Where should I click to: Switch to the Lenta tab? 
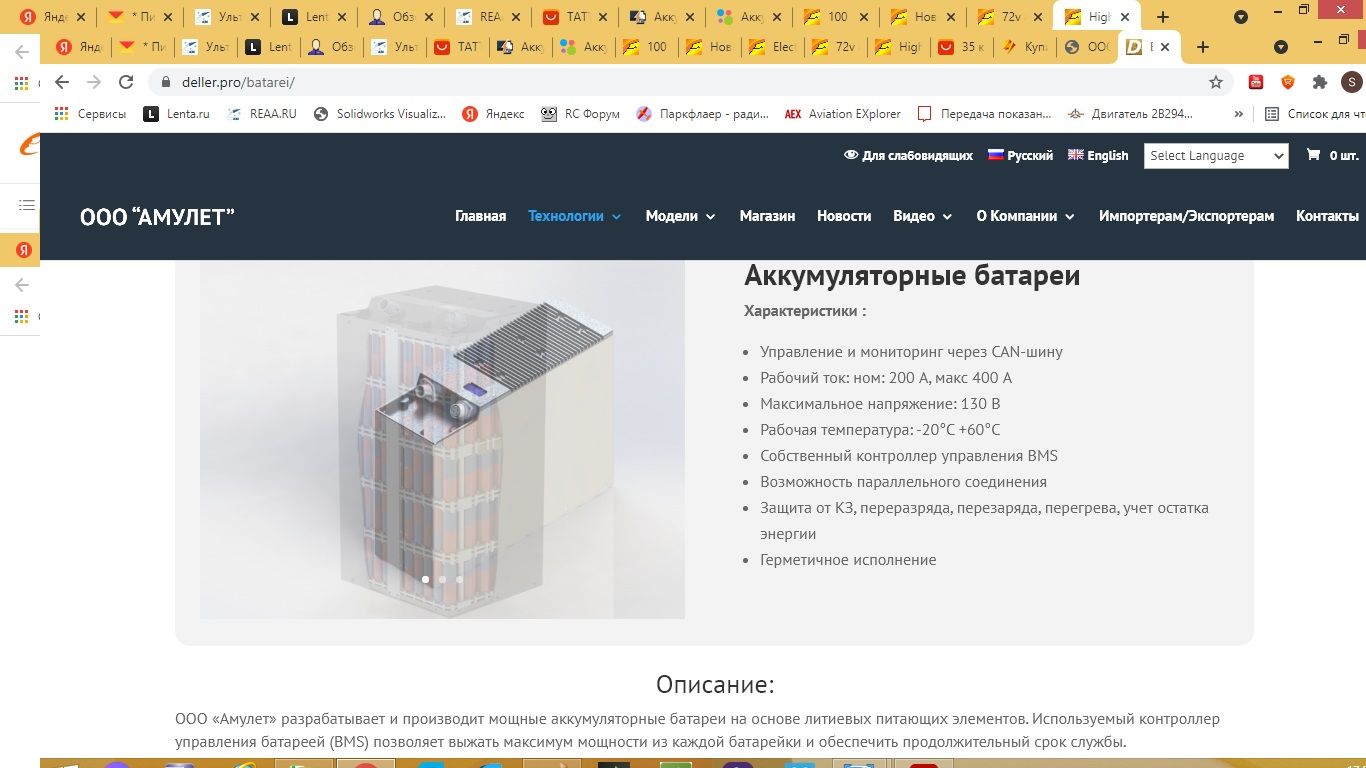point(315,17)
